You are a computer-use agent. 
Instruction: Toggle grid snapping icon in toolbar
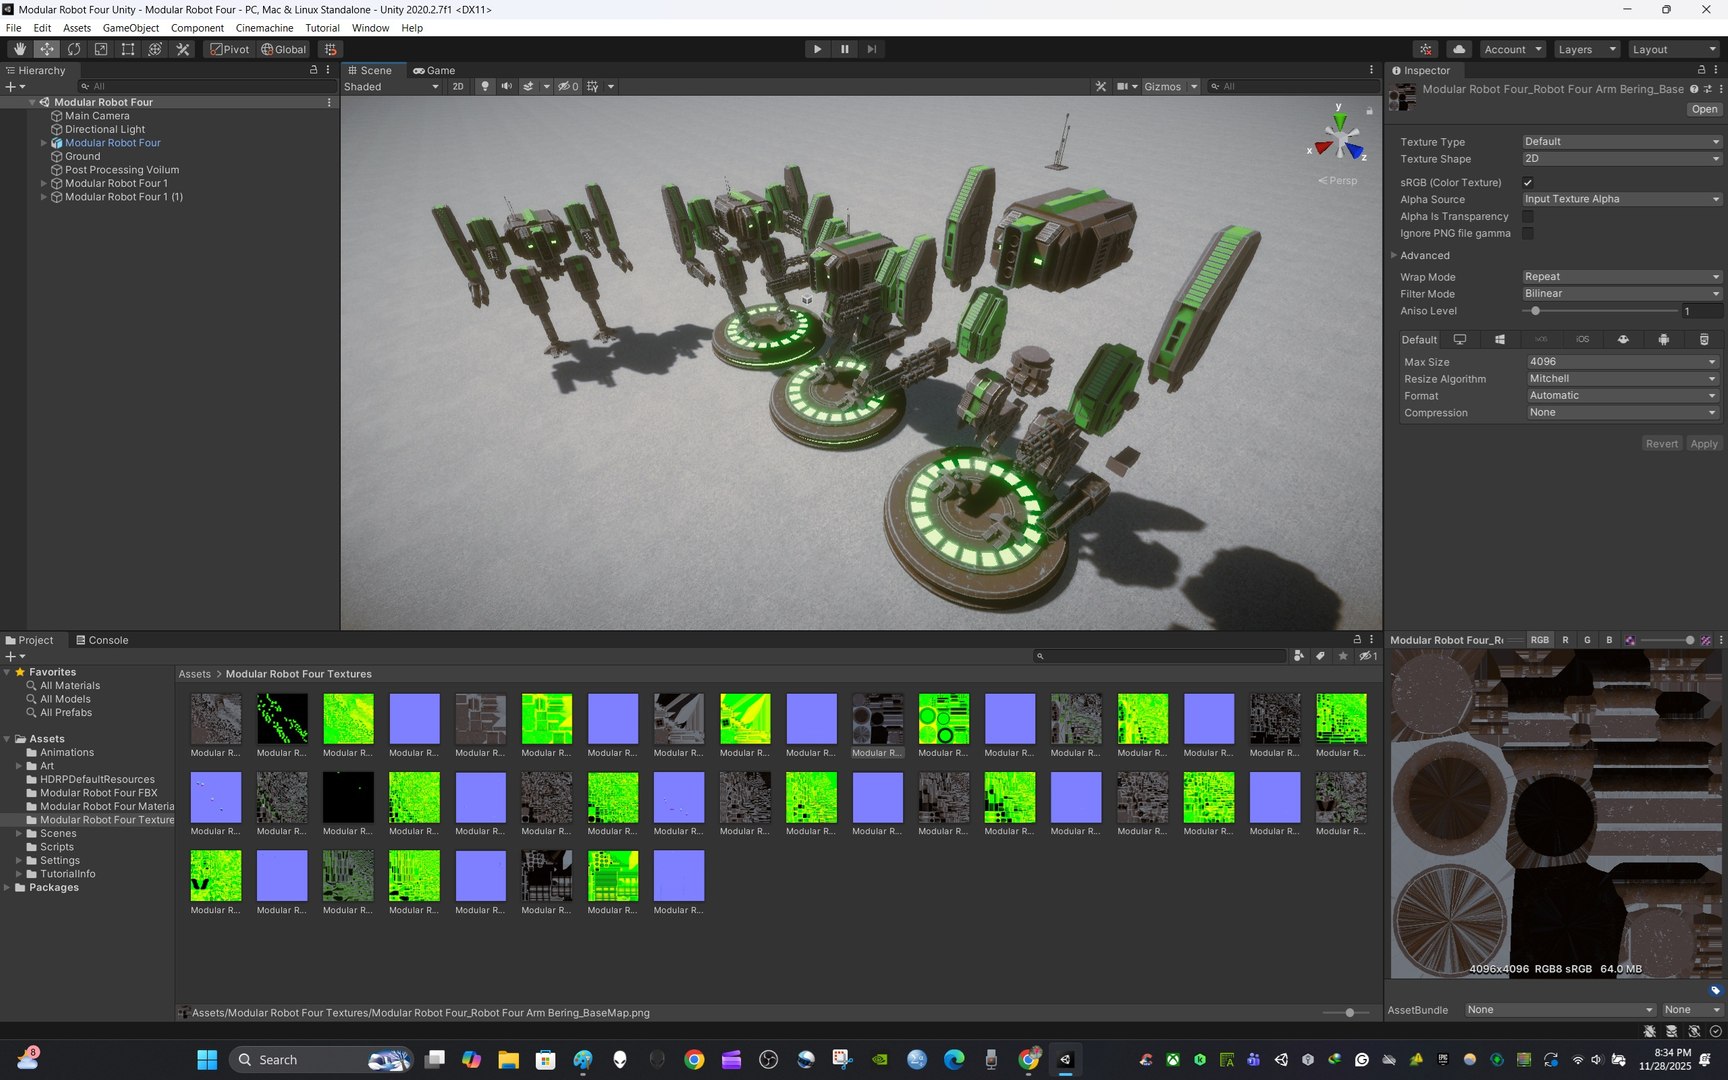point(331,49)
